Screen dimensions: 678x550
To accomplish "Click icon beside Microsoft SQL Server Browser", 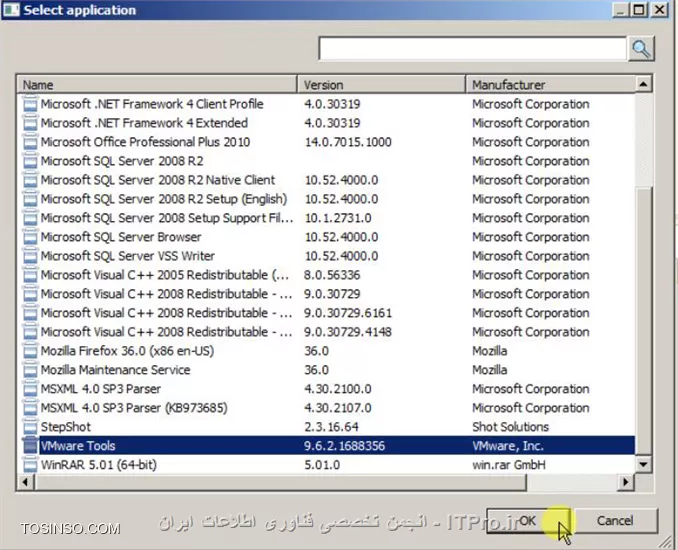I will 30,237.
